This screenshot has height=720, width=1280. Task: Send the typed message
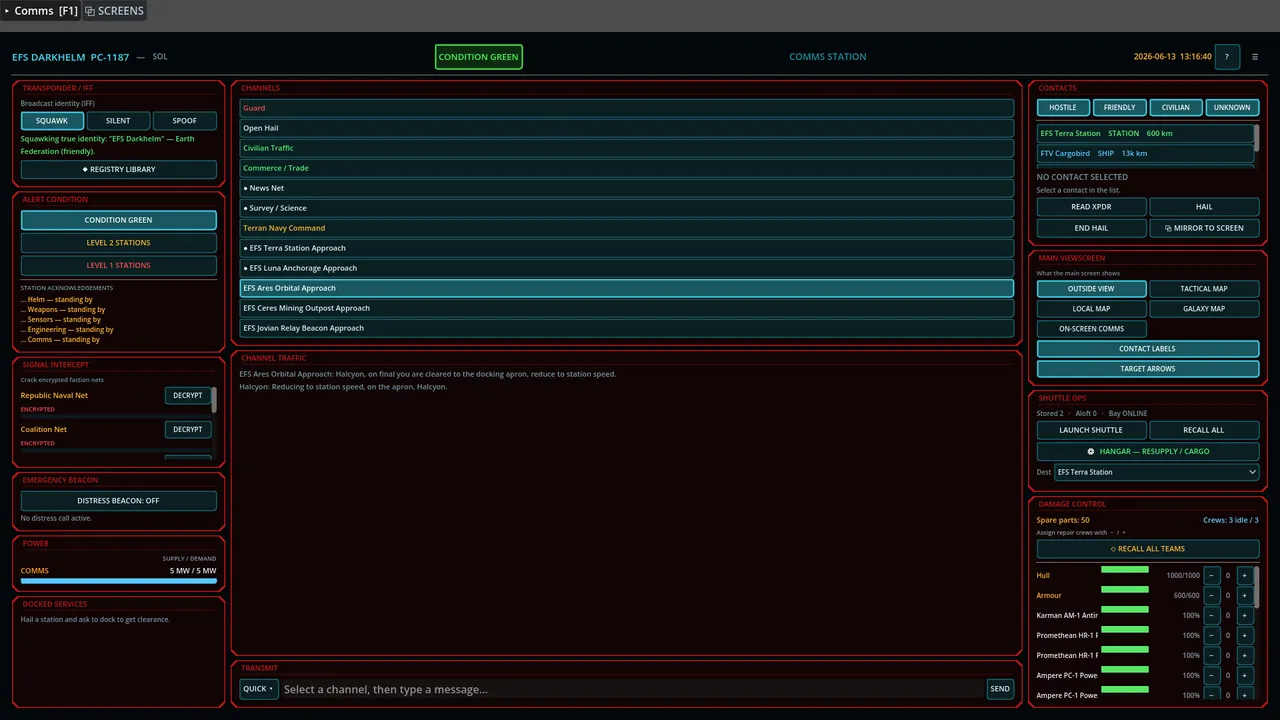tap(1000, 689)
